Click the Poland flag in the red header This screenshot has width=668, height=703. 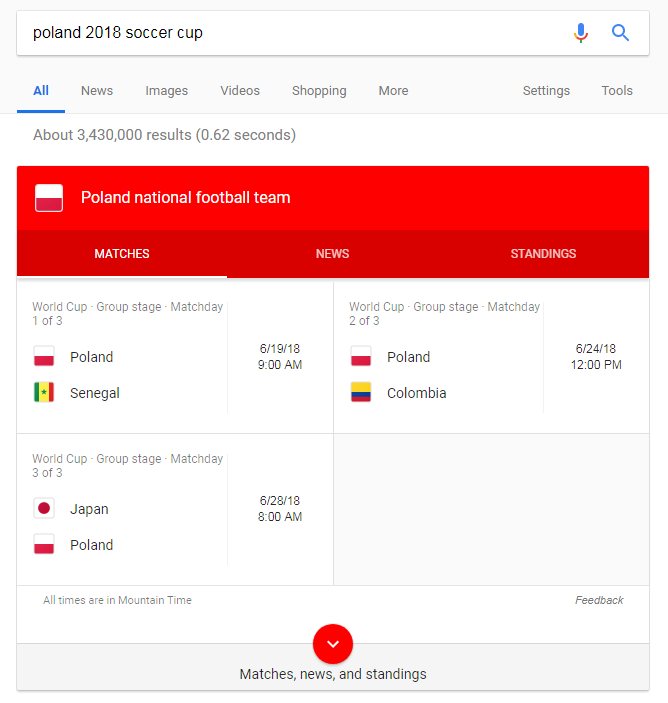tap(49, 198)
